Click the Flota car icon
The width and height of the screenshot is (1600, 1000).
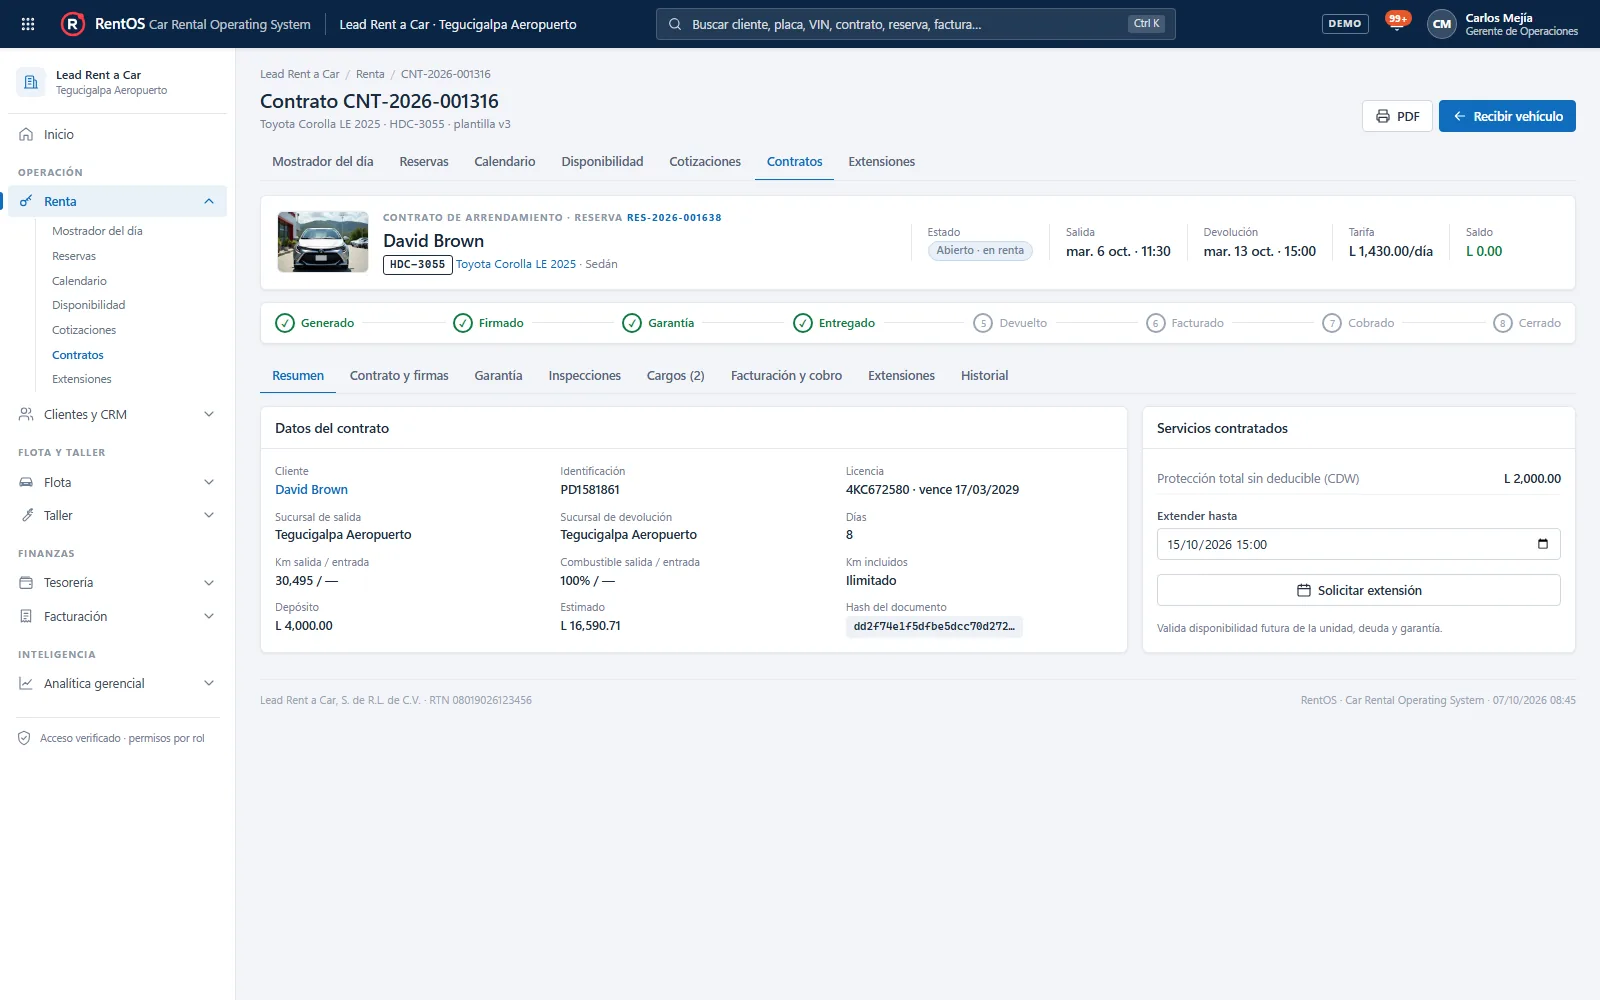tap(26, 482)
